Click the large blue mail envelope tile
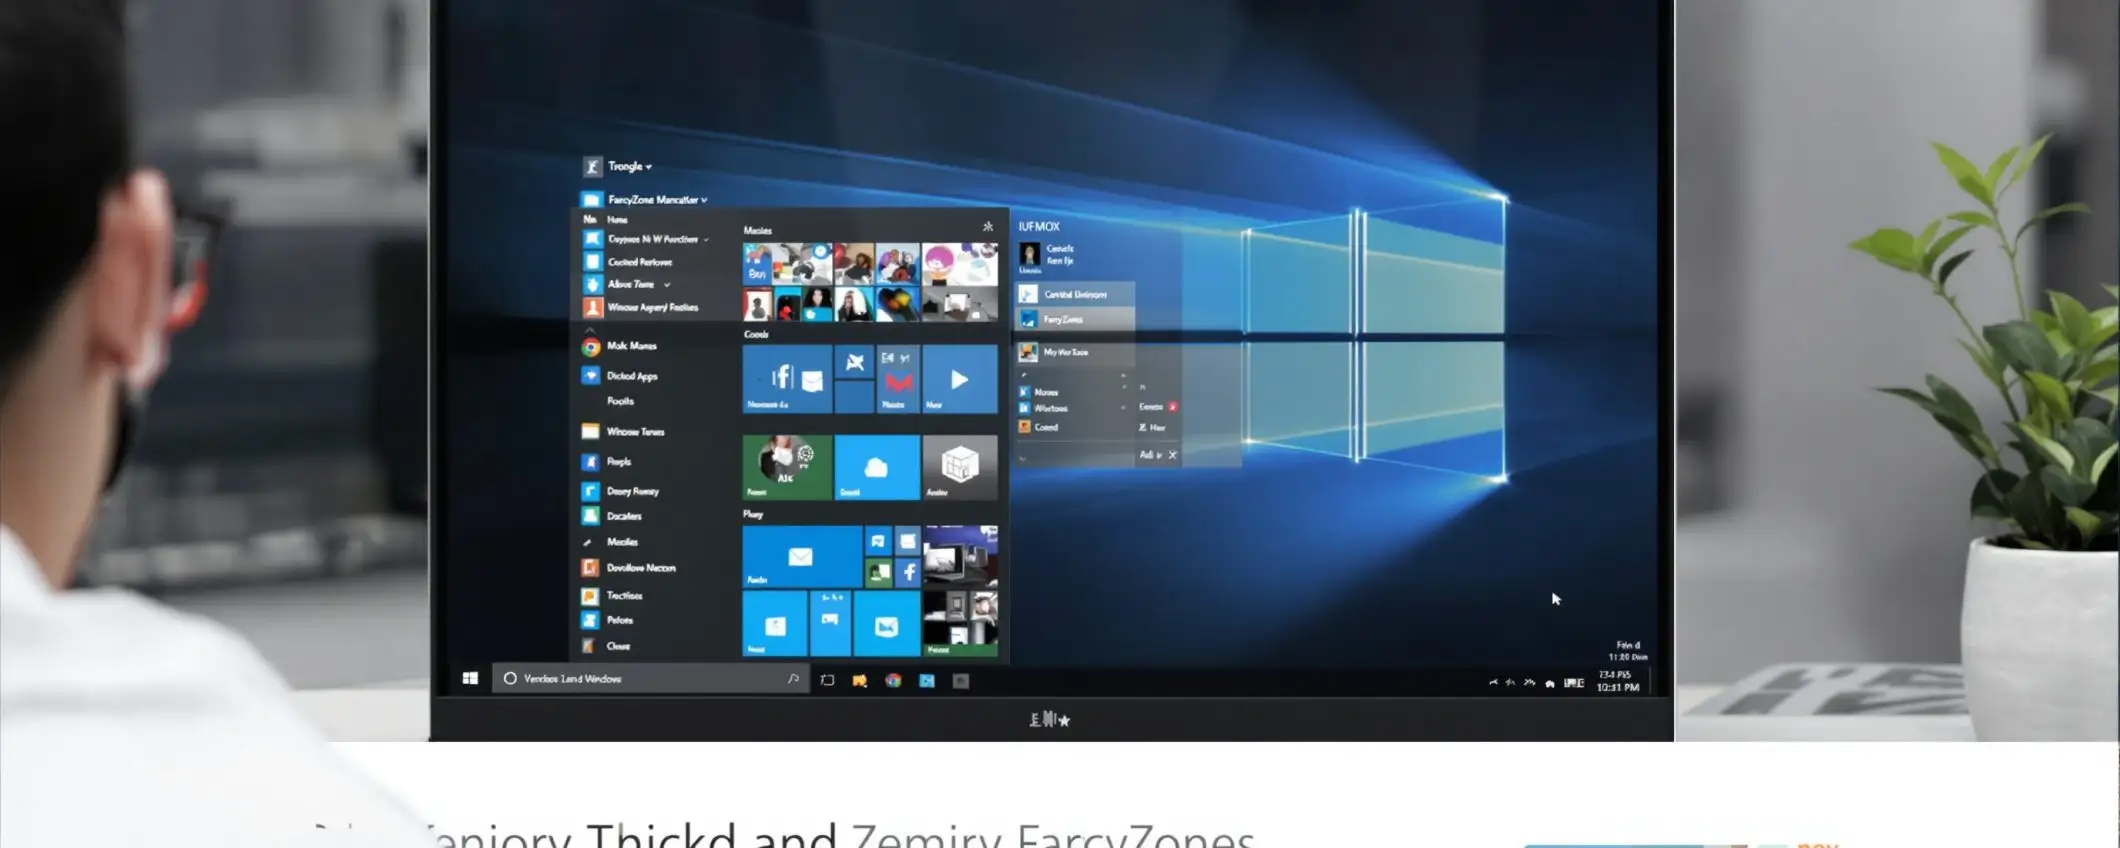This screenshot has width=2120, height=848. point(801,557)
